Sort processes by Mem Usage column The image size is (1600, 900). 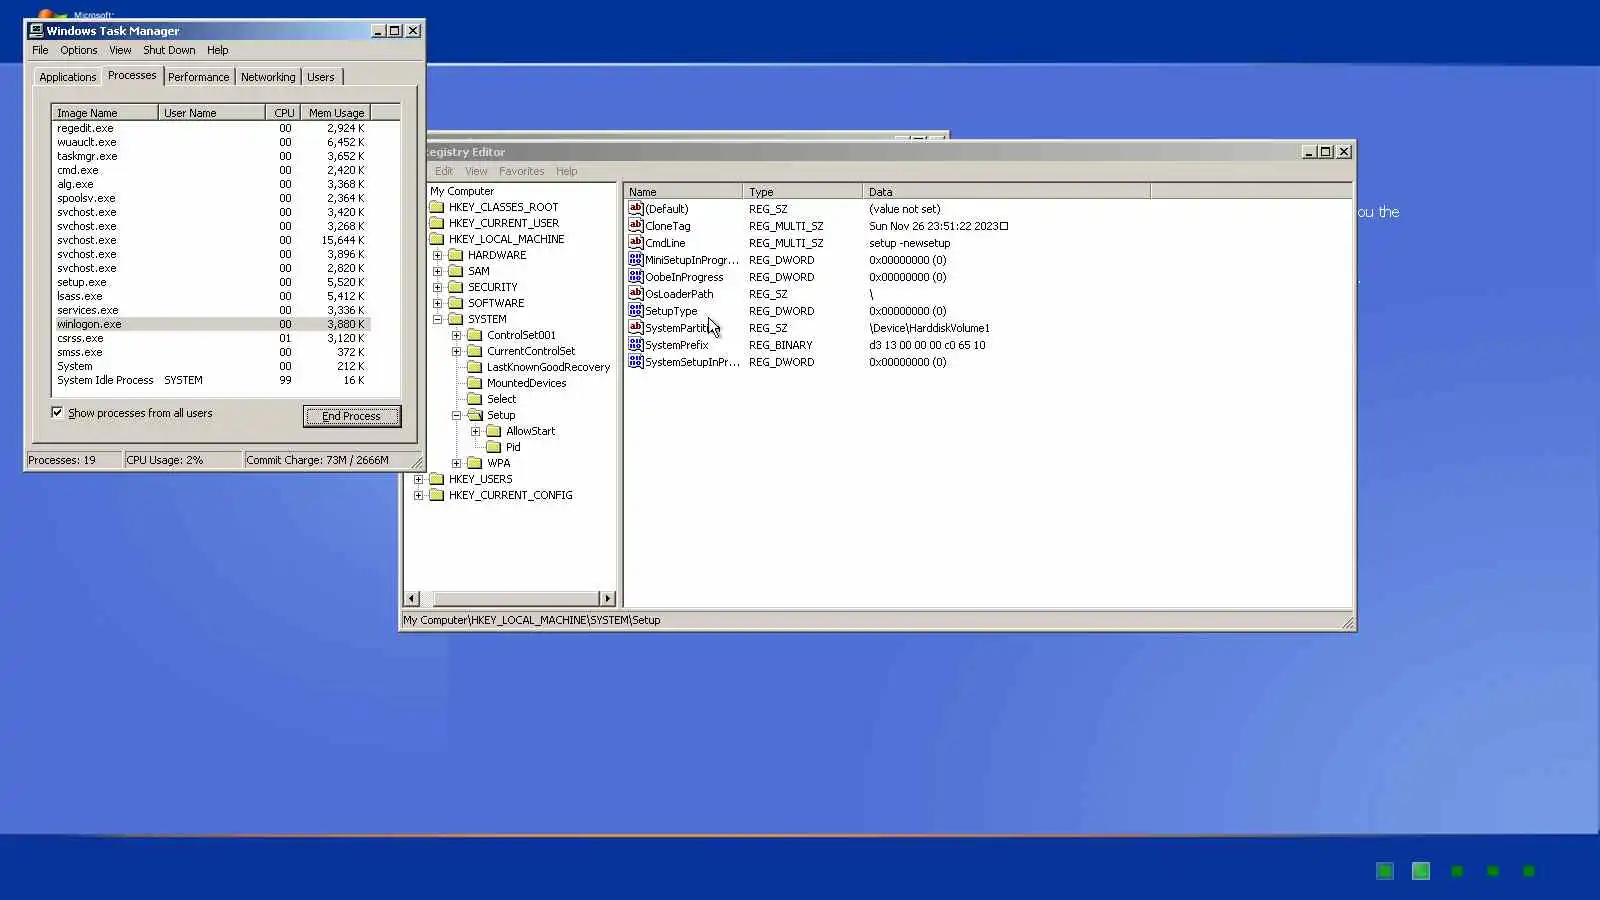point(336,113)
